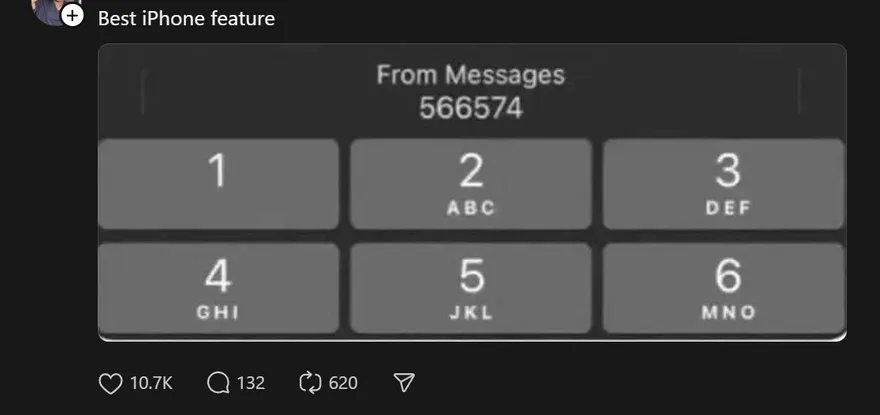Tap the 566574 autofill code suggestion
Image resolution: width=880 pixels, height=415 pixels.
(x=471, y=108)
